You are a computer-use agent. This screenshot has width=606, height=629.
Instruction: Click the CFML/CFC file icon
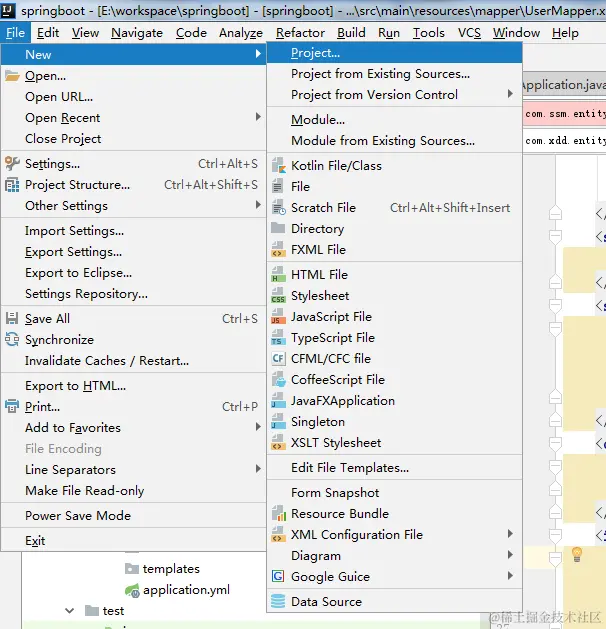278,358
